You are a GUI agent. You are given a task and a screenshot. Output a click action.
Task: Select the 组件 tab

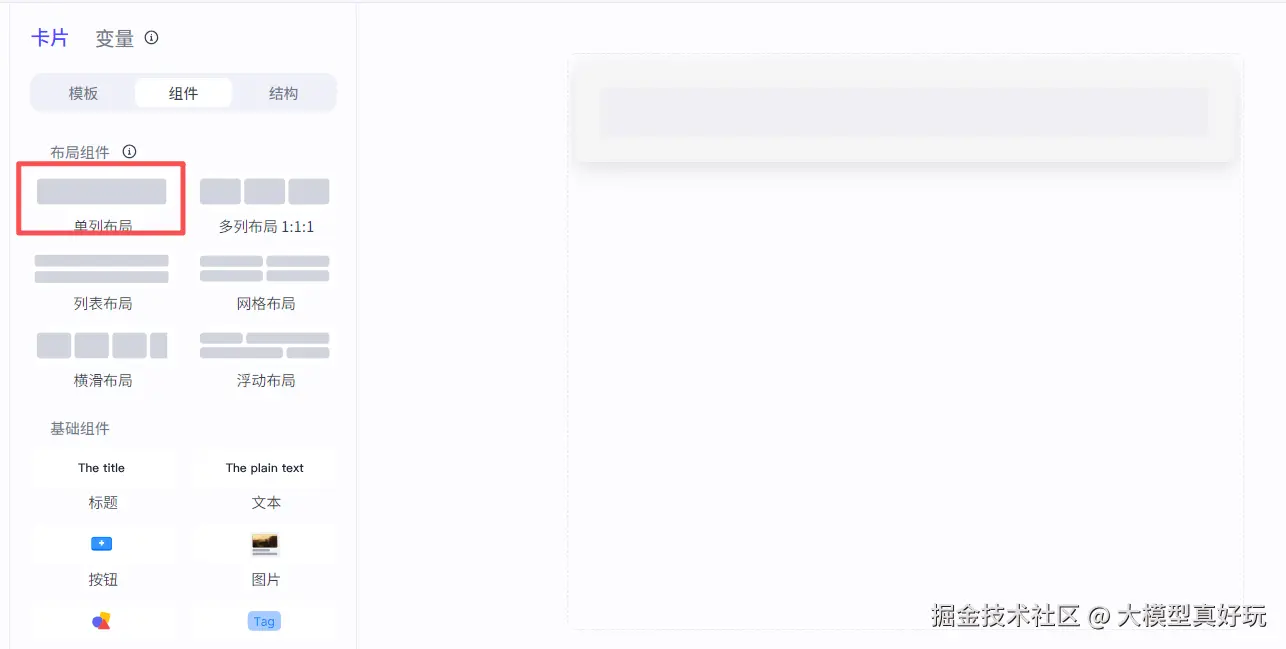(x=184, y=93)
